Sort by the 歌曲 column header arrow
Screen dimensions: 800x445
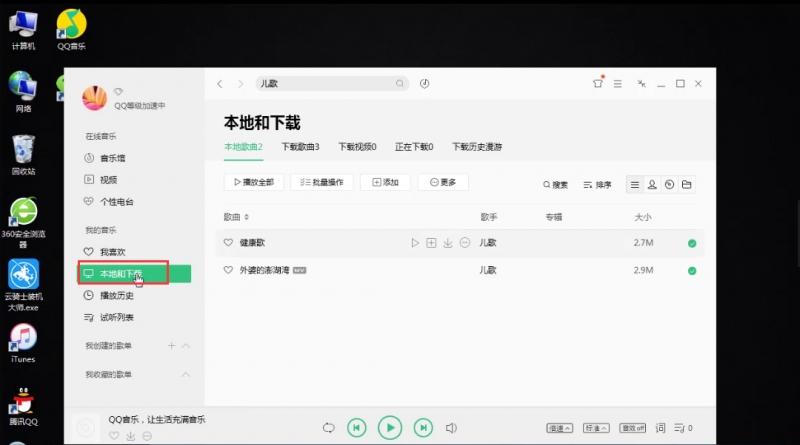point(246,217)
